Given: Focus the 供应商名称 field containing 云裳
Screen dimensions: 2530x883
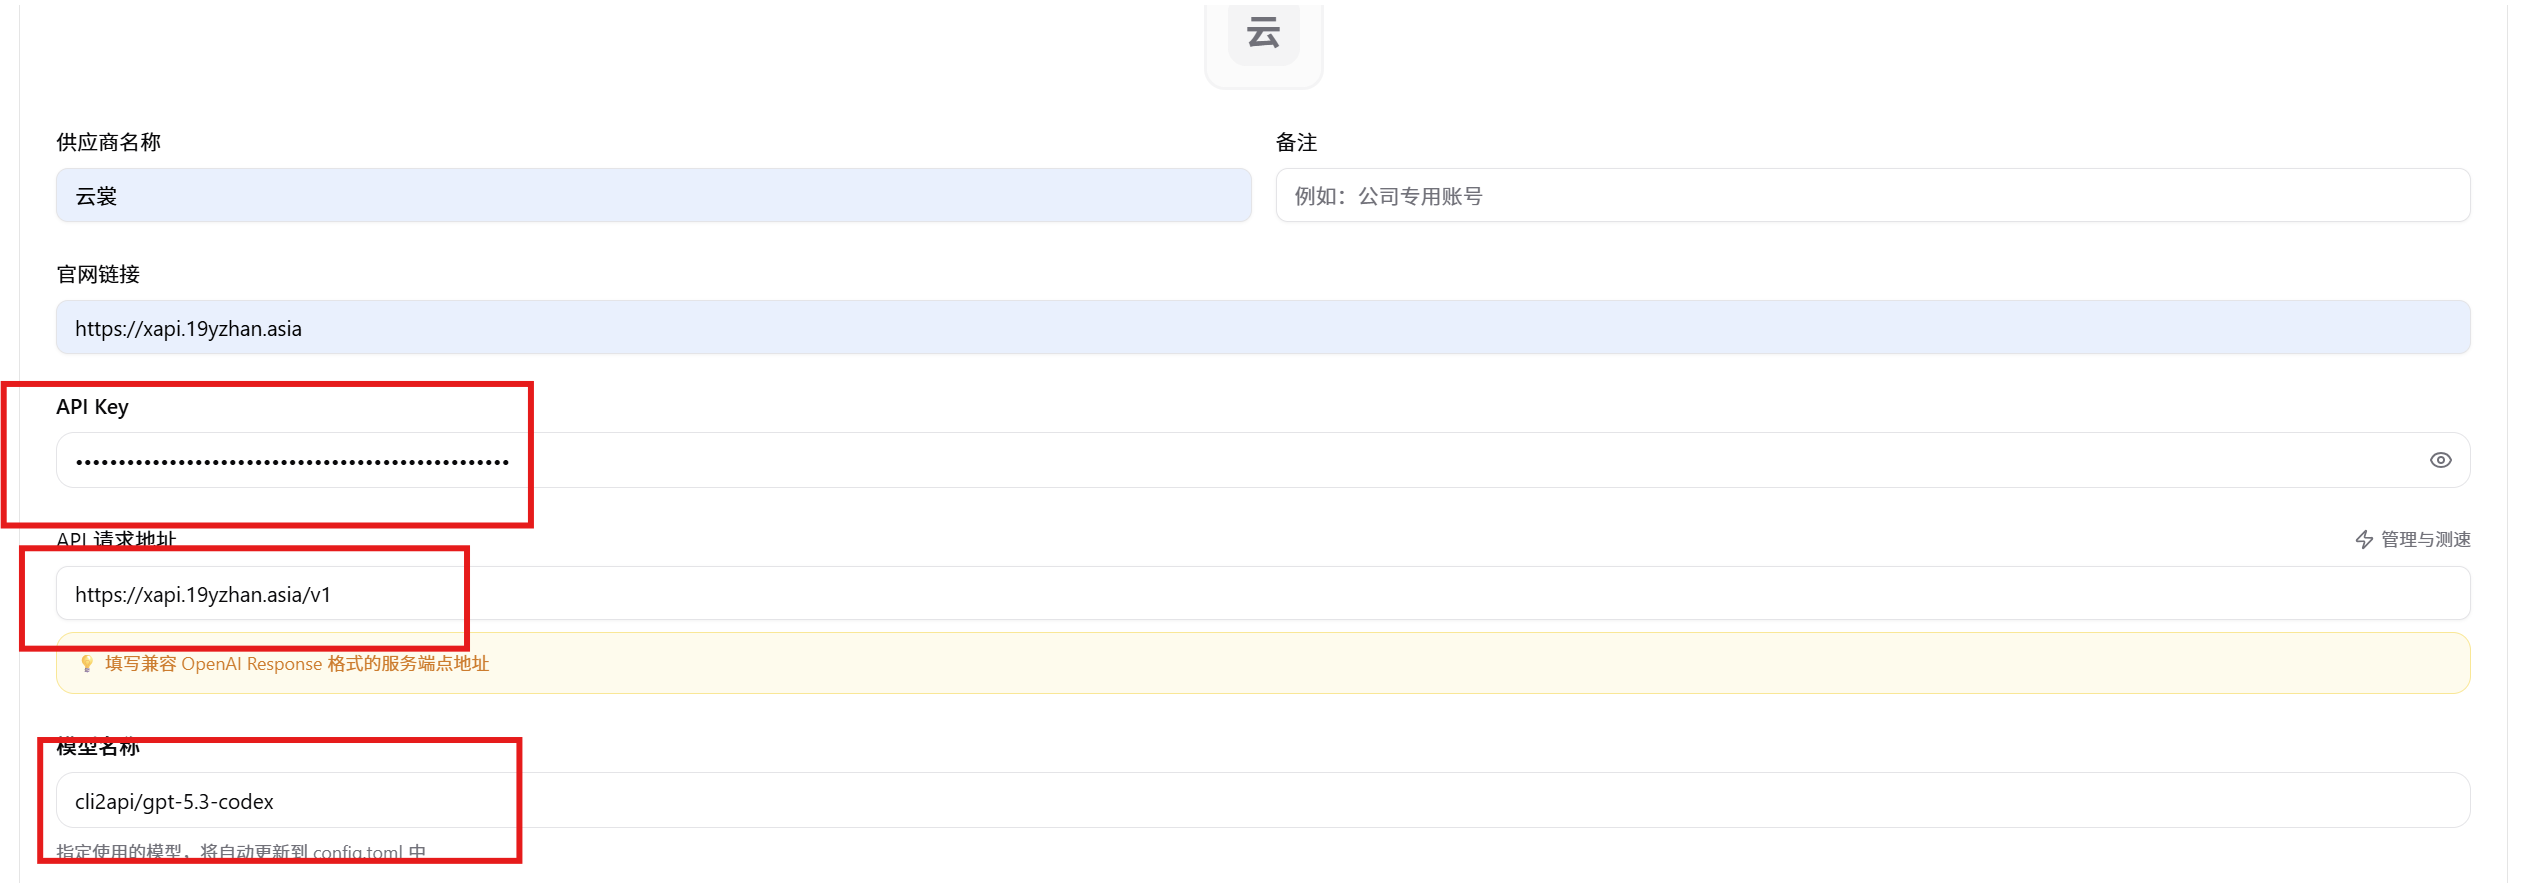Looking at the screenshot, I should coord(653,196).
